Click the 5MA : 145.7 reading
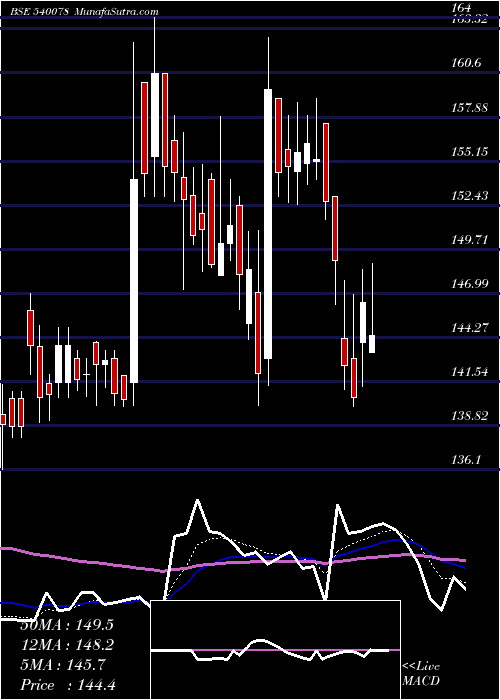The width and height of the screenshot is (500, 700). pos(63,665)
